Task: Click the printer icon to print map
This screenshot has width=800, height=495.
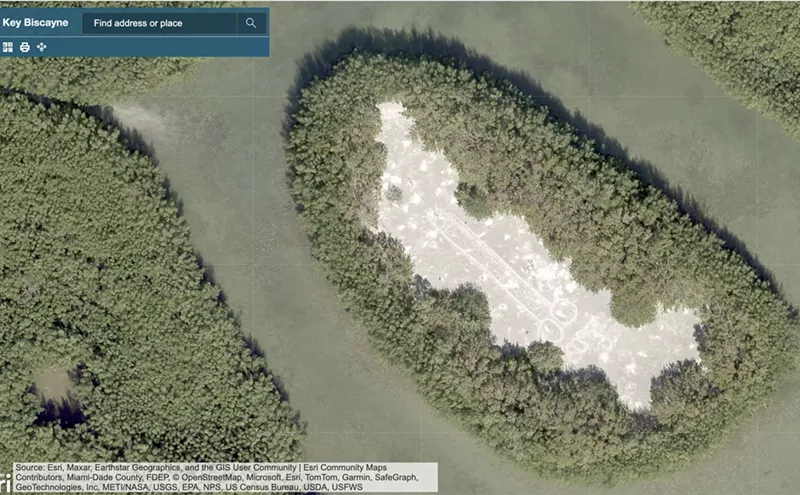Action: coord(24,47)
